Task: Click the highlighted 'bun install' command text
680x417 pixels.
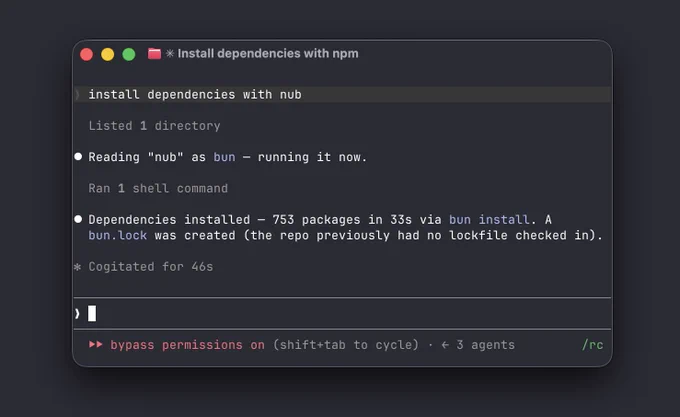Action: 489,219
